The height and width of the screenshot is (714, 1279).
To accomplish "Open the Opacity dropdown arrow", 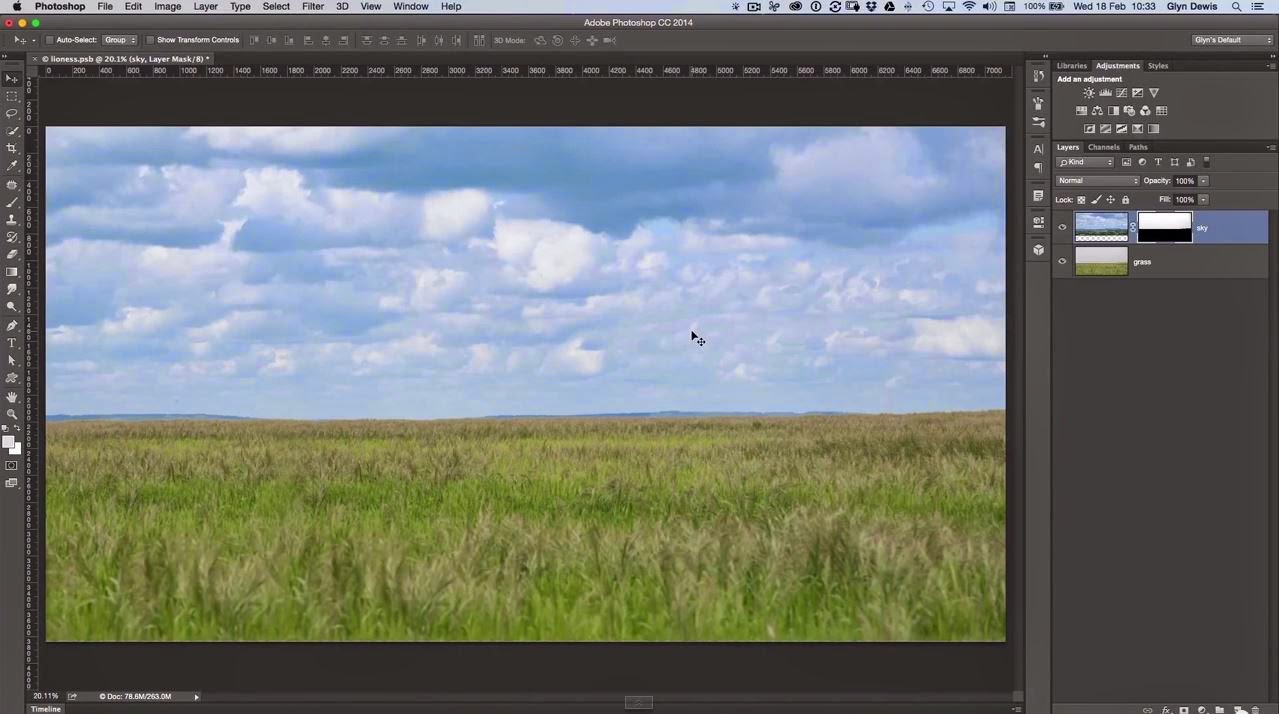I will pos(1204,181).
